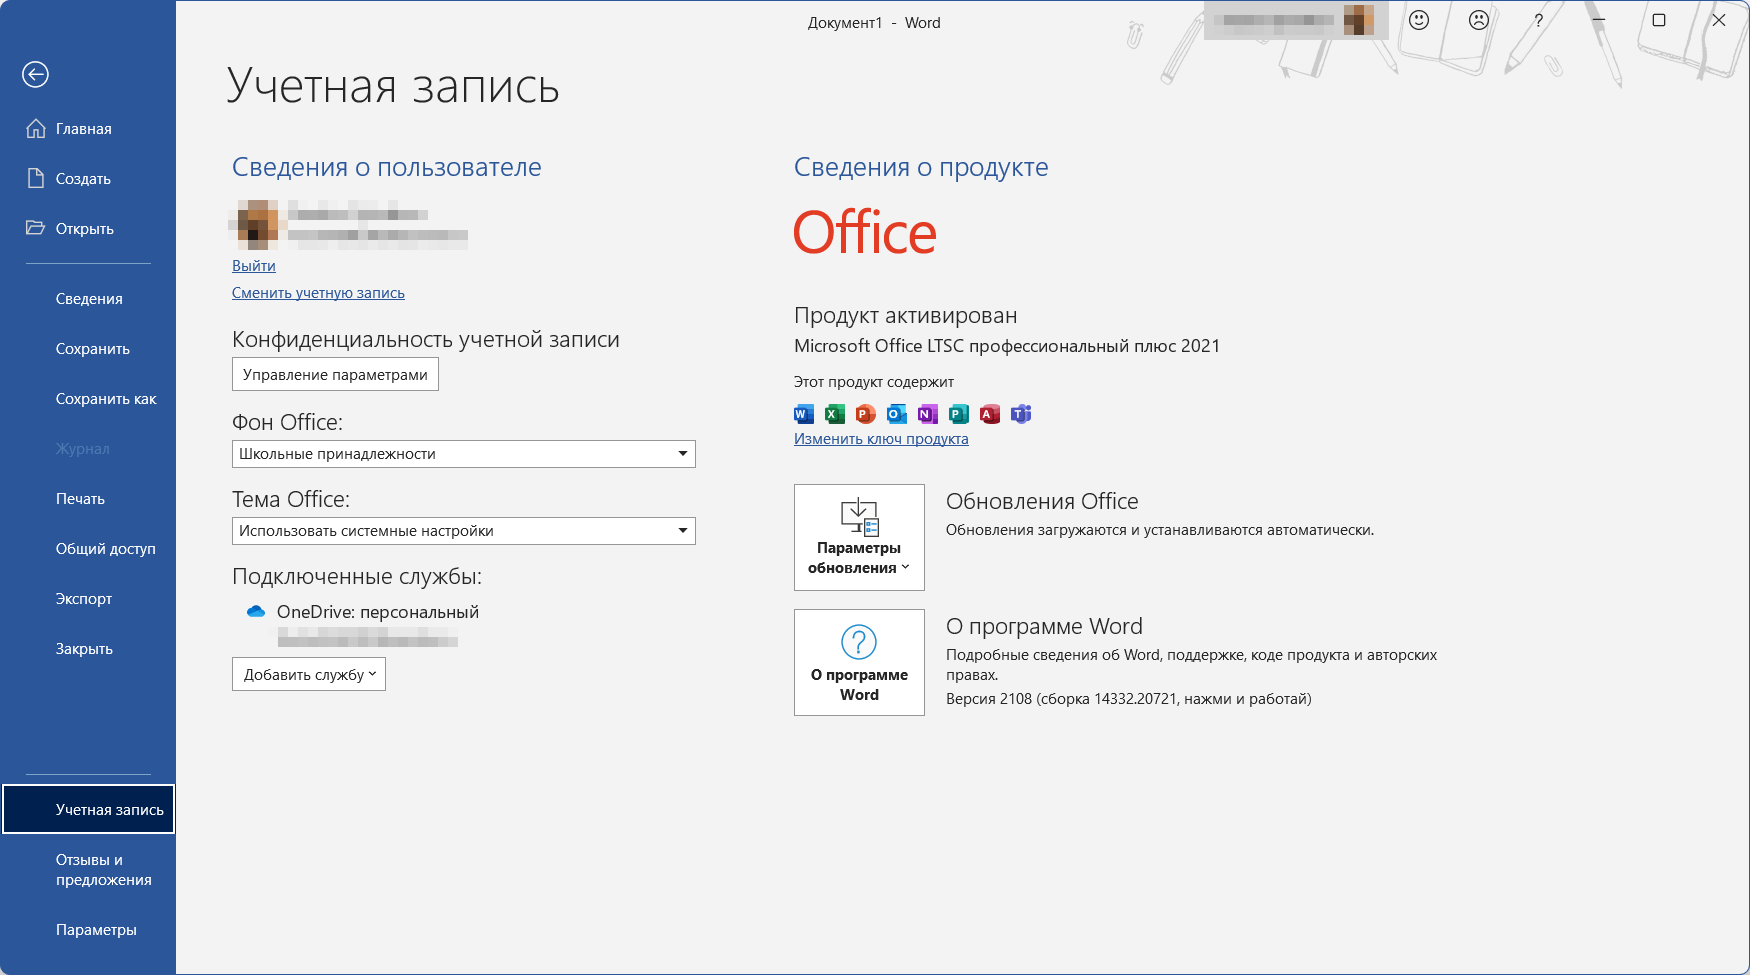This screenshot has width=1750, height=975.
Task: Select Сохранить in the sidebar
Action: [x=93, y=349]
